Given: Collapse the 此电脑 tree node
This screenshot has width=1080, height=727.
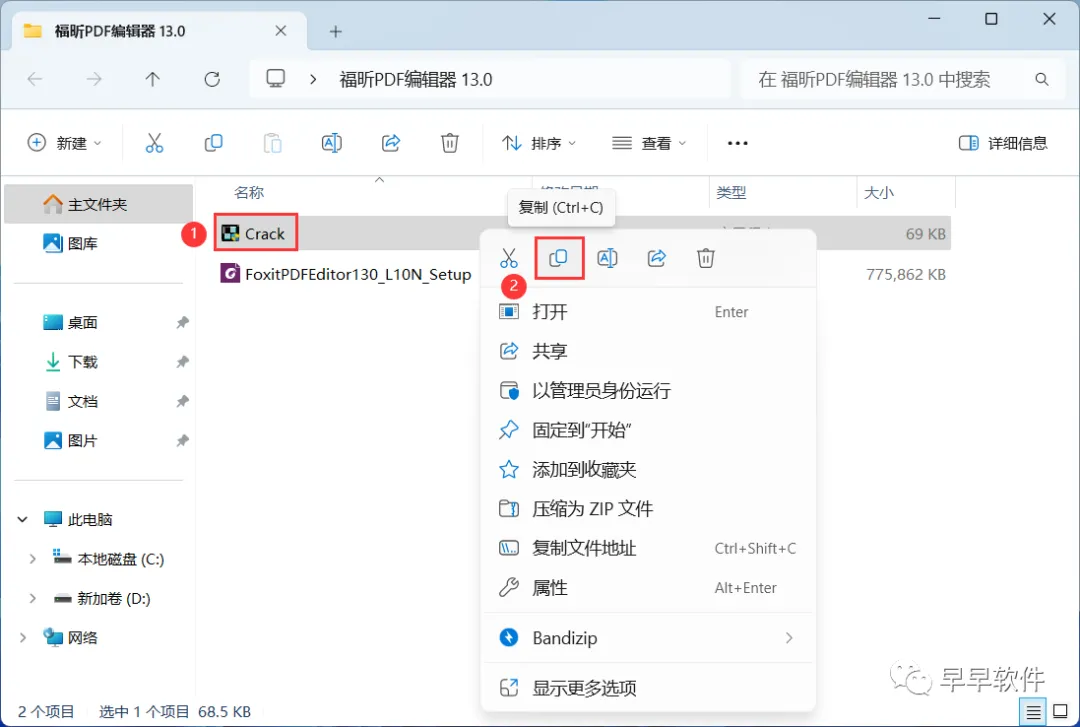Looking at the screenshot, I should click(22, 519).
